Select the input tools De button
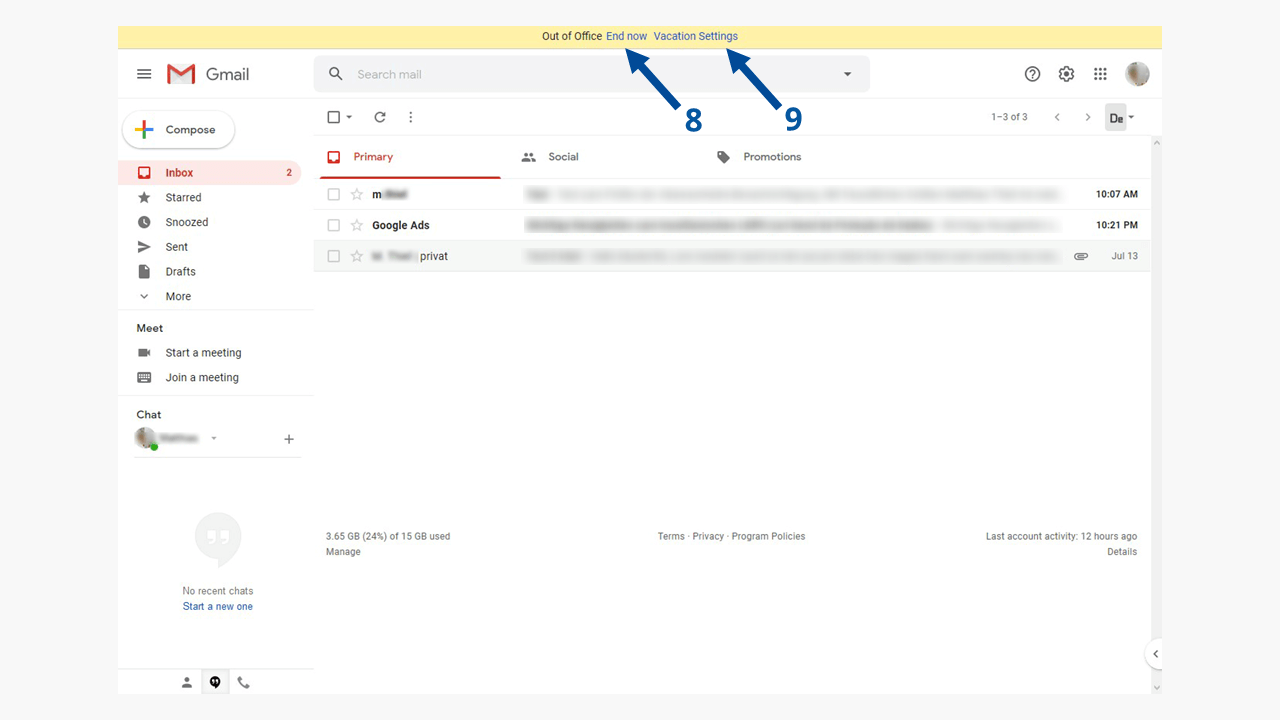Viewport: 1280px width, 720px height. point(1115,117)
